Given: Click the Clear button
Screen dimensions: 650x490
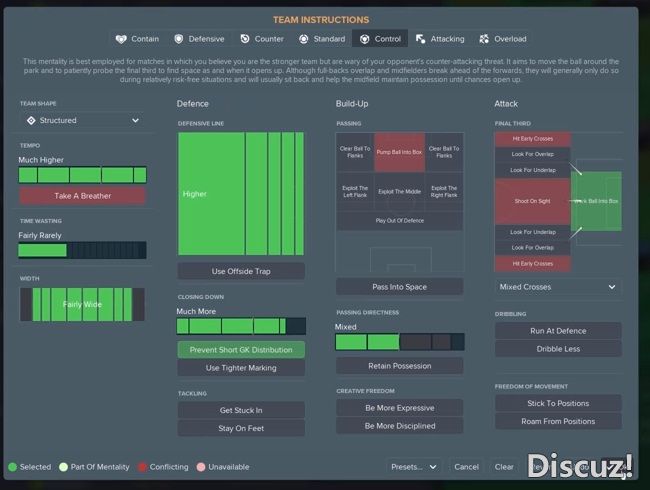Looking at the screenshot, I should (504, 467).
